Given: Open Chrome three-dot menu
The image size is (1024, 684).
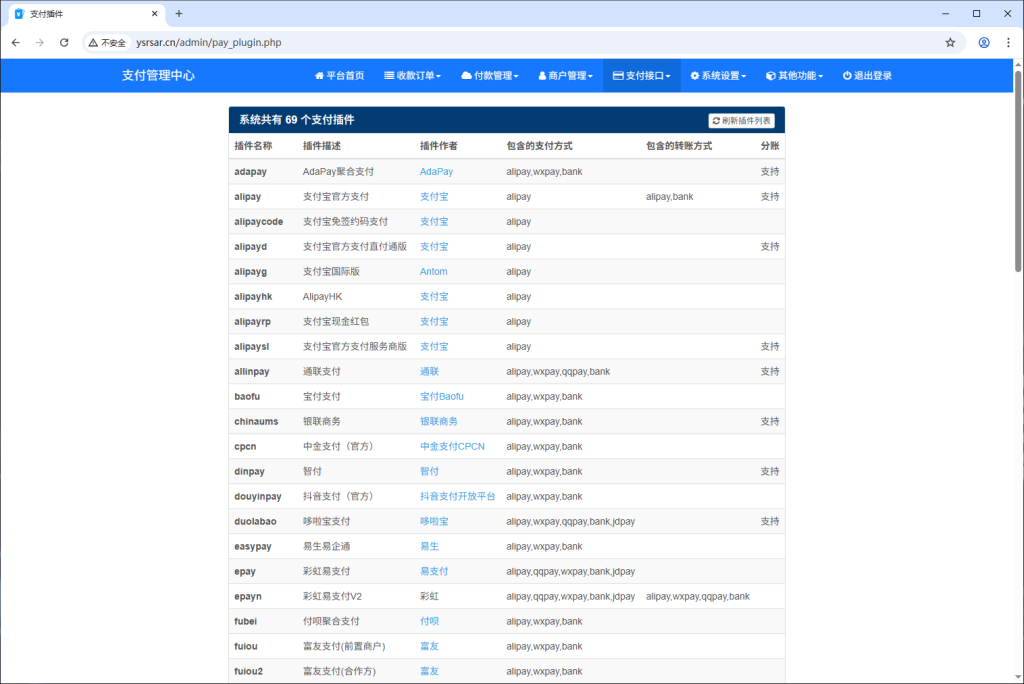Looking at the screenshot, I should 1008,42.
